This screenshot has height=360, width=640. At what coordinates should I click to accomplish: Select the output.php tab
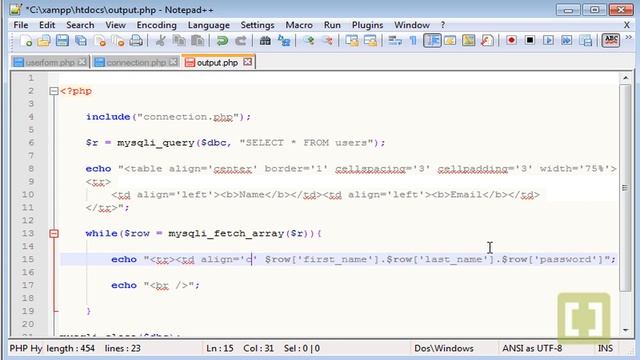click(217, 62)
